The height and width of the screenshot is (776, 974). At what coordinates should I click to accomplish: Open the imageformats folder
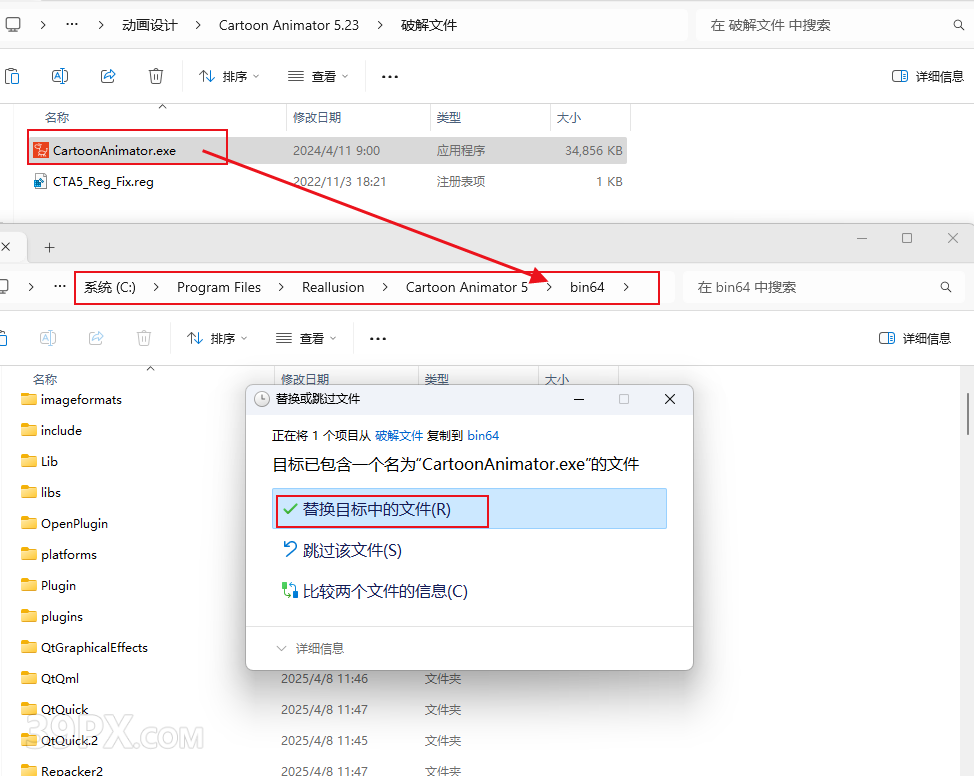(x=81, y=400)
